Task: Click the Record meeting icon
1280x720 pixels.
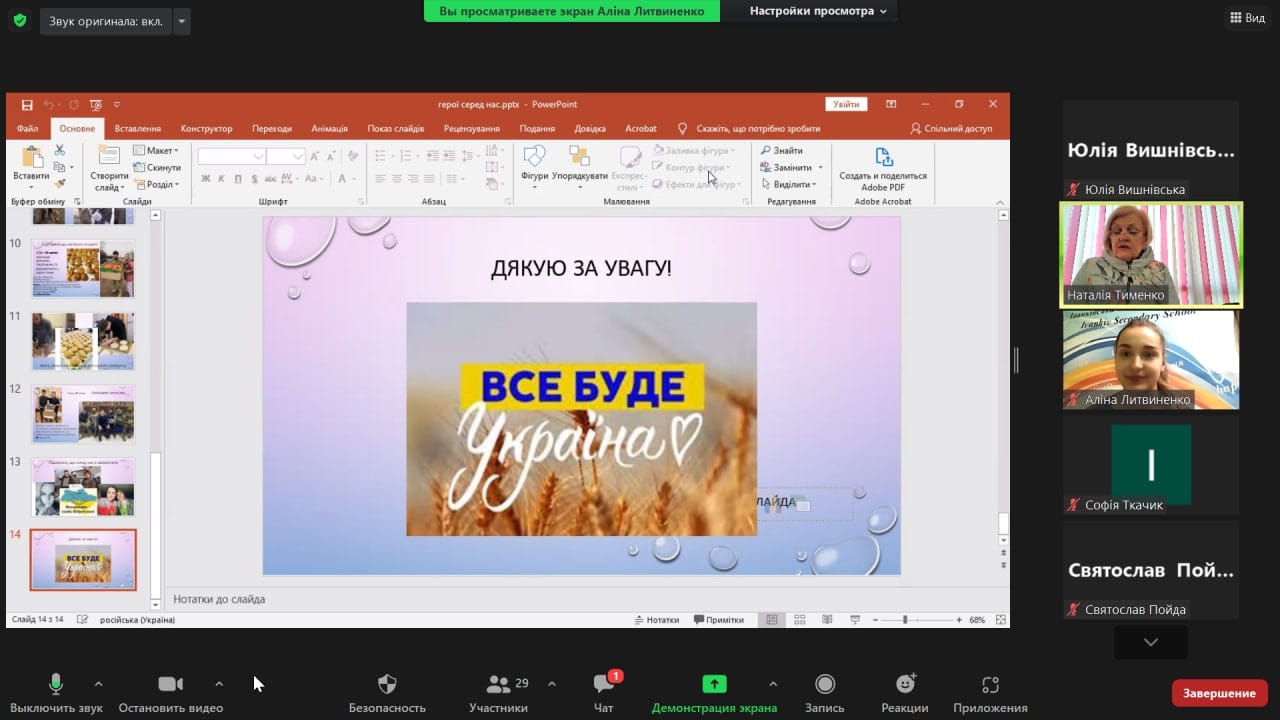Action: tap(825, 685)
